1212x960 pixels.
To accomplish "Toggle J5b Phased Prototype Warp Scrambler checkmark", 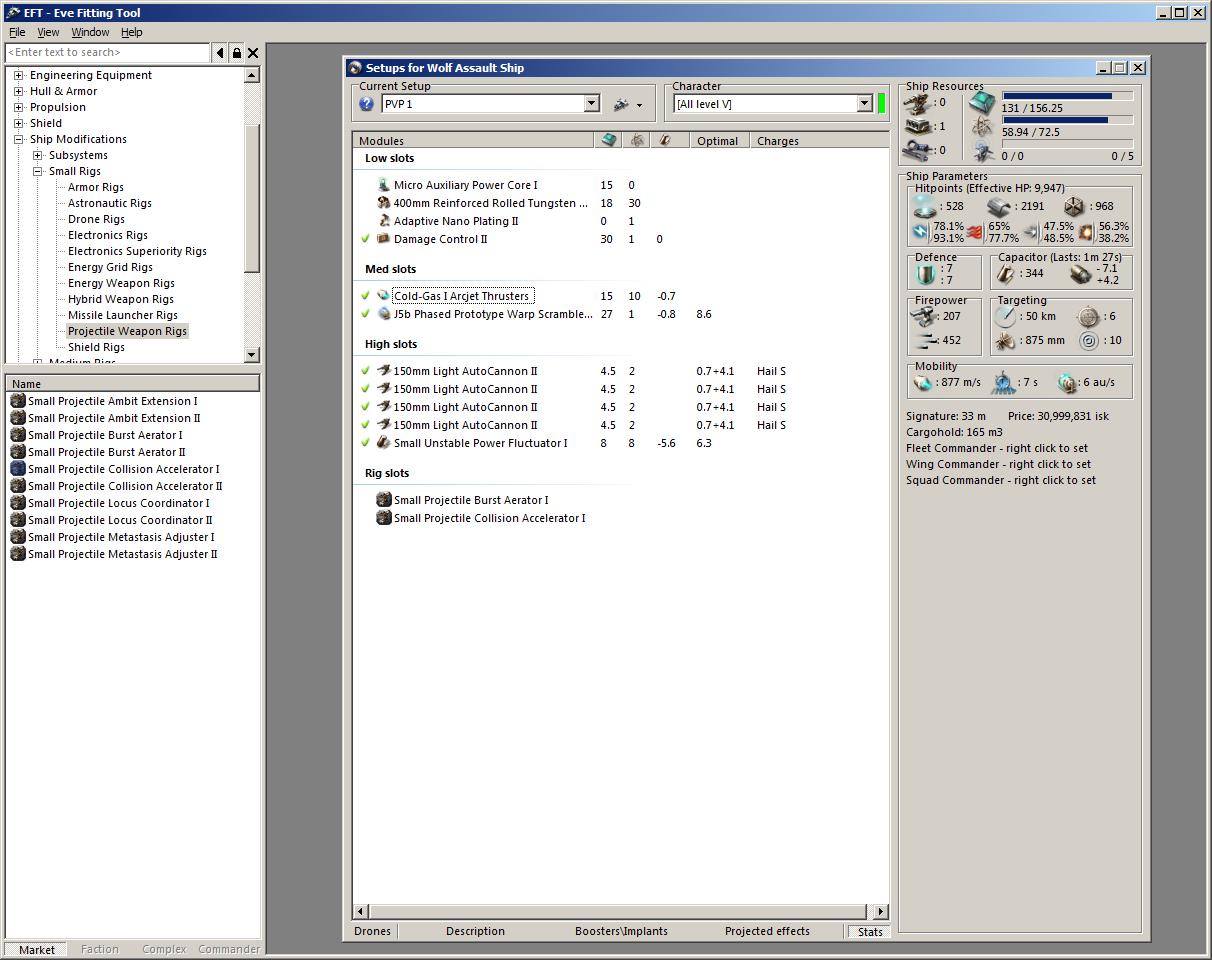I will click(366, 314).
